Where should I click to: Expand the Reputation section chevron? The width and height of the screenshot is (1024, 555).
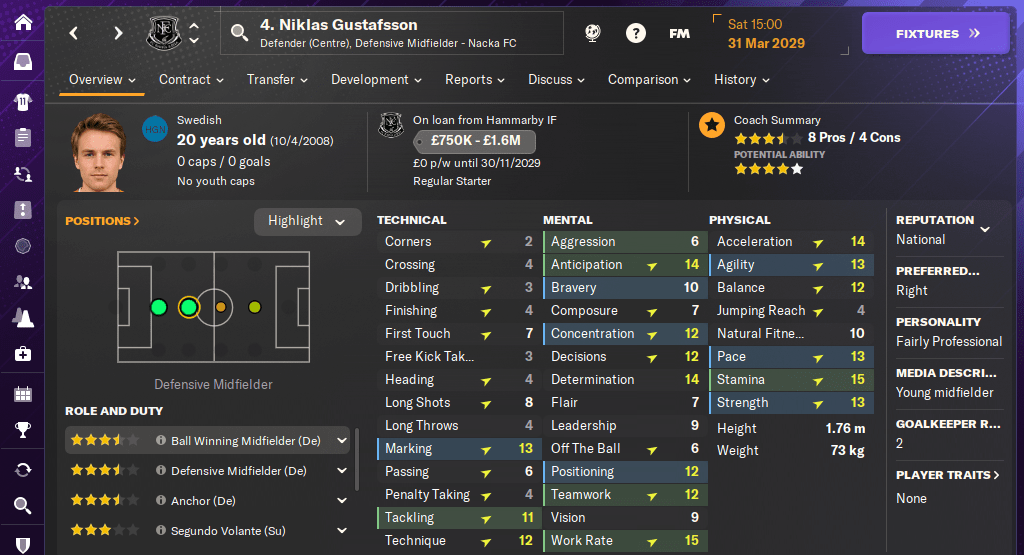[985, 229]
